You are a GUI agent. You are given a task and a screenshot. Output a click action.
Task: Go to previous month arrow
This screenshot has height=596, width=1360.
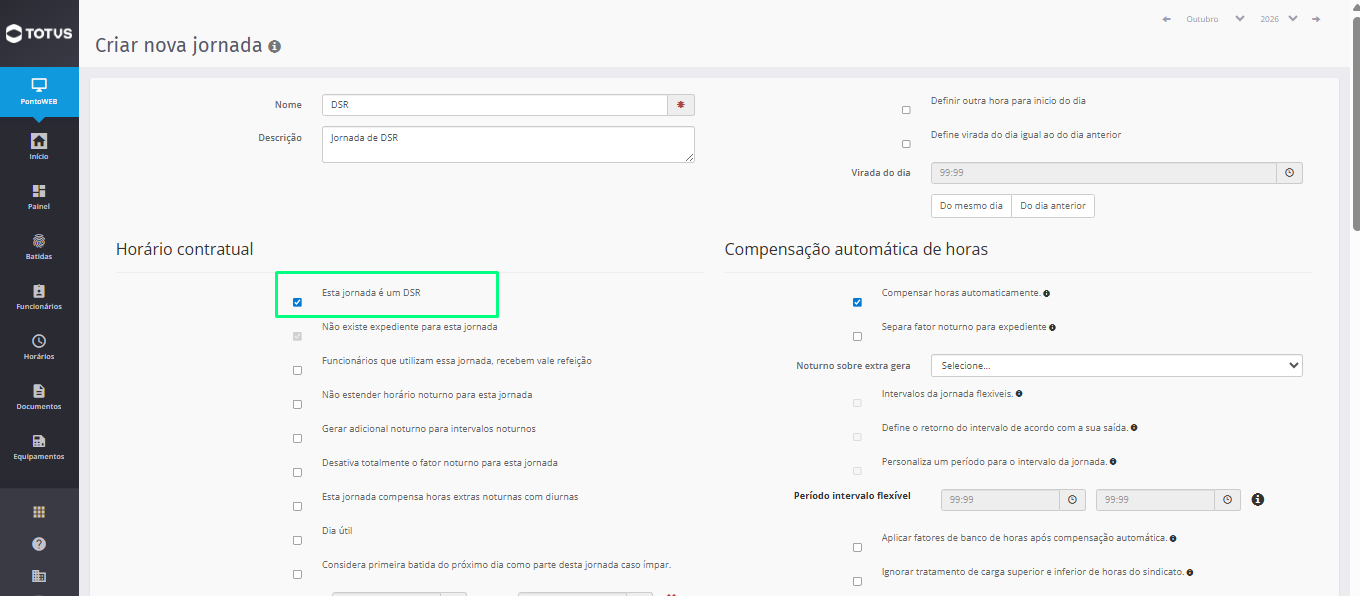coord(1166,19)
